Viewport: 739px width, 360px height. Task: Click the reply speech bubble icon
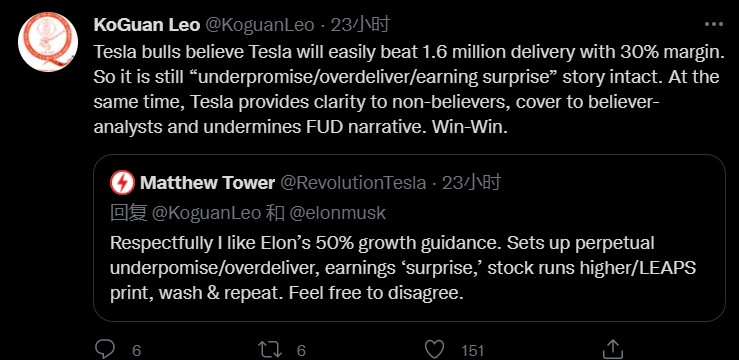coord(105,349)
